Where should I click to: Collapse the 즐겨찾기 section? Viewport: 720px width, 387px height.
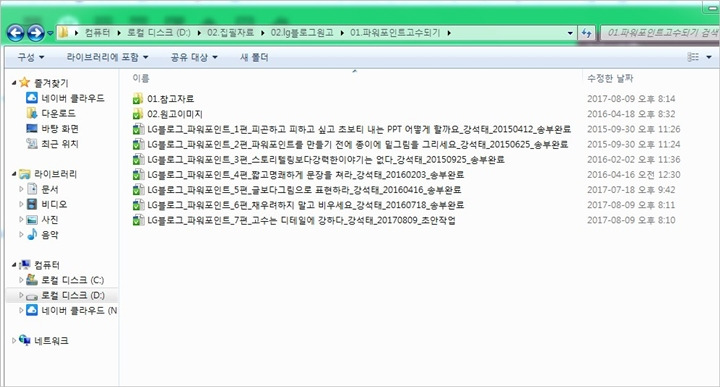click(14, 83)
